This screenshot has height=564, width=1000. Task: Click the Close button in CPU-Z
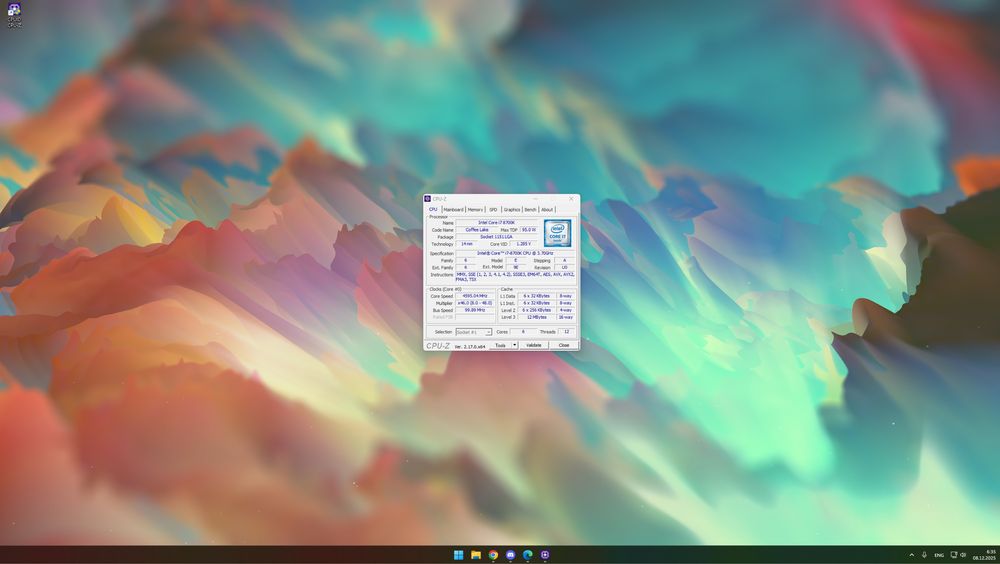point(564,345)
